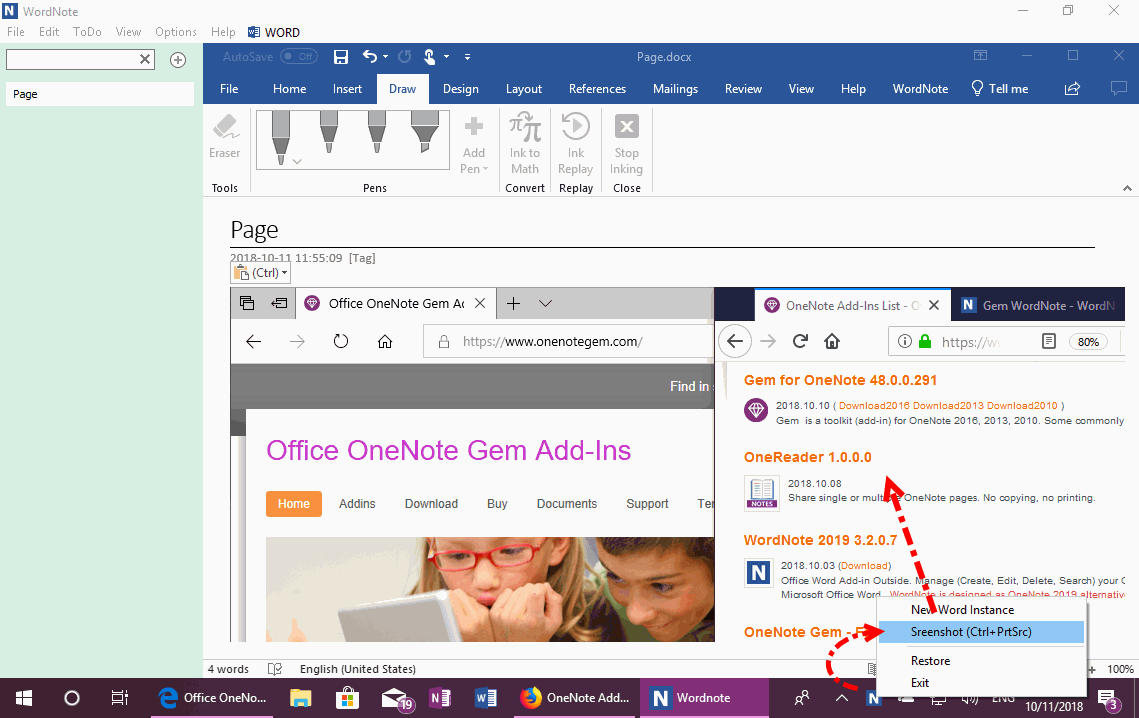Click in the WordNote search field
The image size is (1139, 718).
point(72,60)
